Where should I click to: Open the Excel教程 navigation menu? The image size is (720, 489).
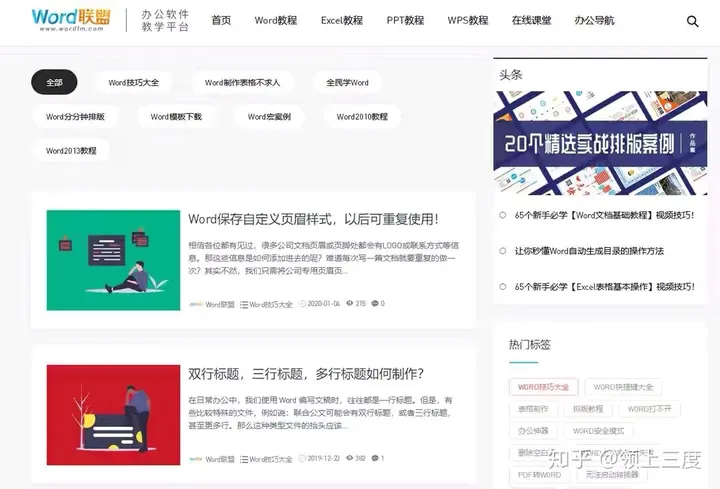pyautogui.click(x=342, y=21)
